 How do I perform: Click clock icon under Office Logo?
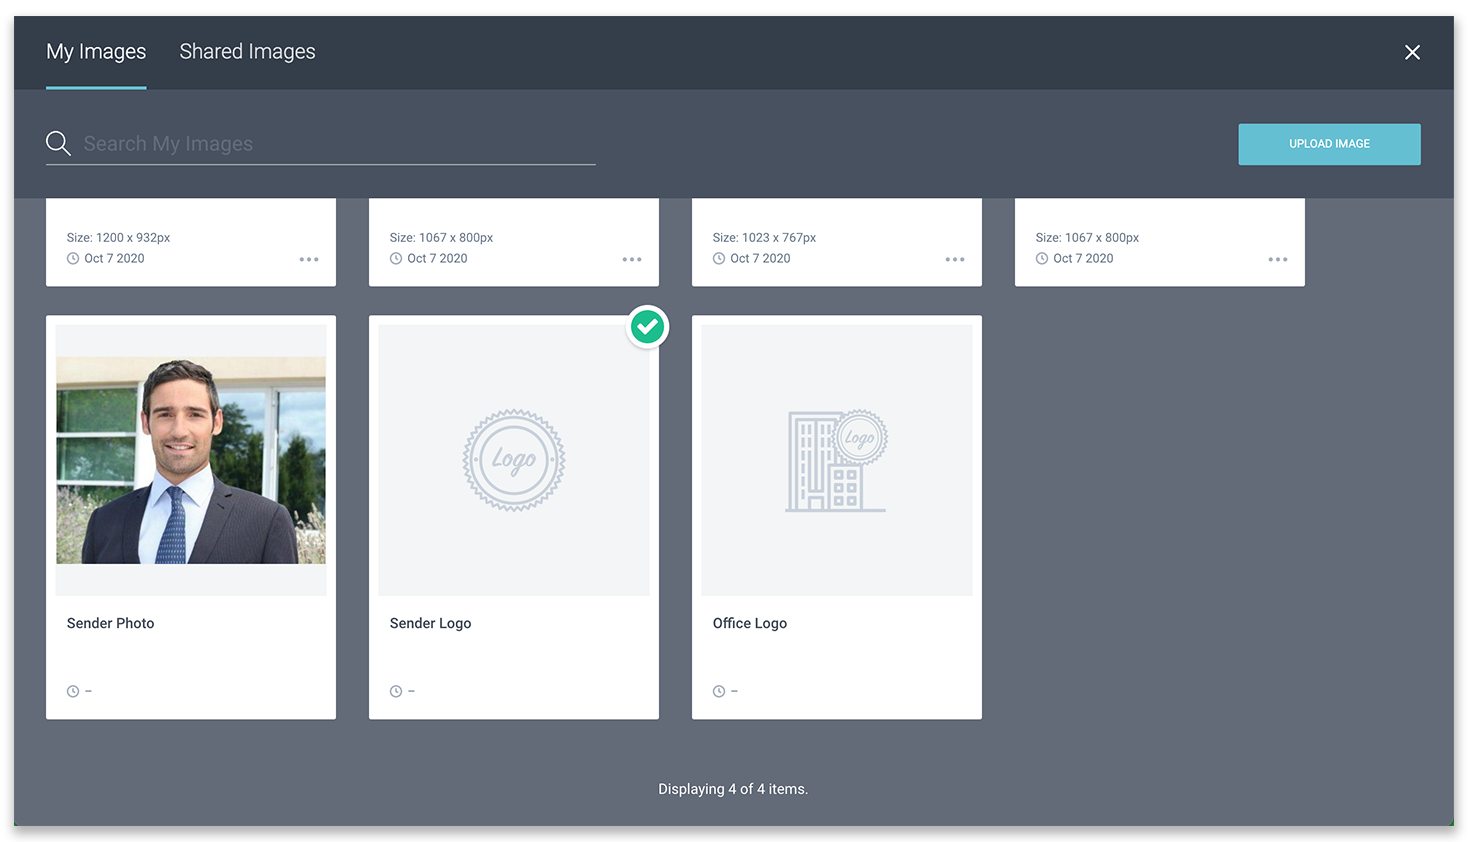coord(719,691)
